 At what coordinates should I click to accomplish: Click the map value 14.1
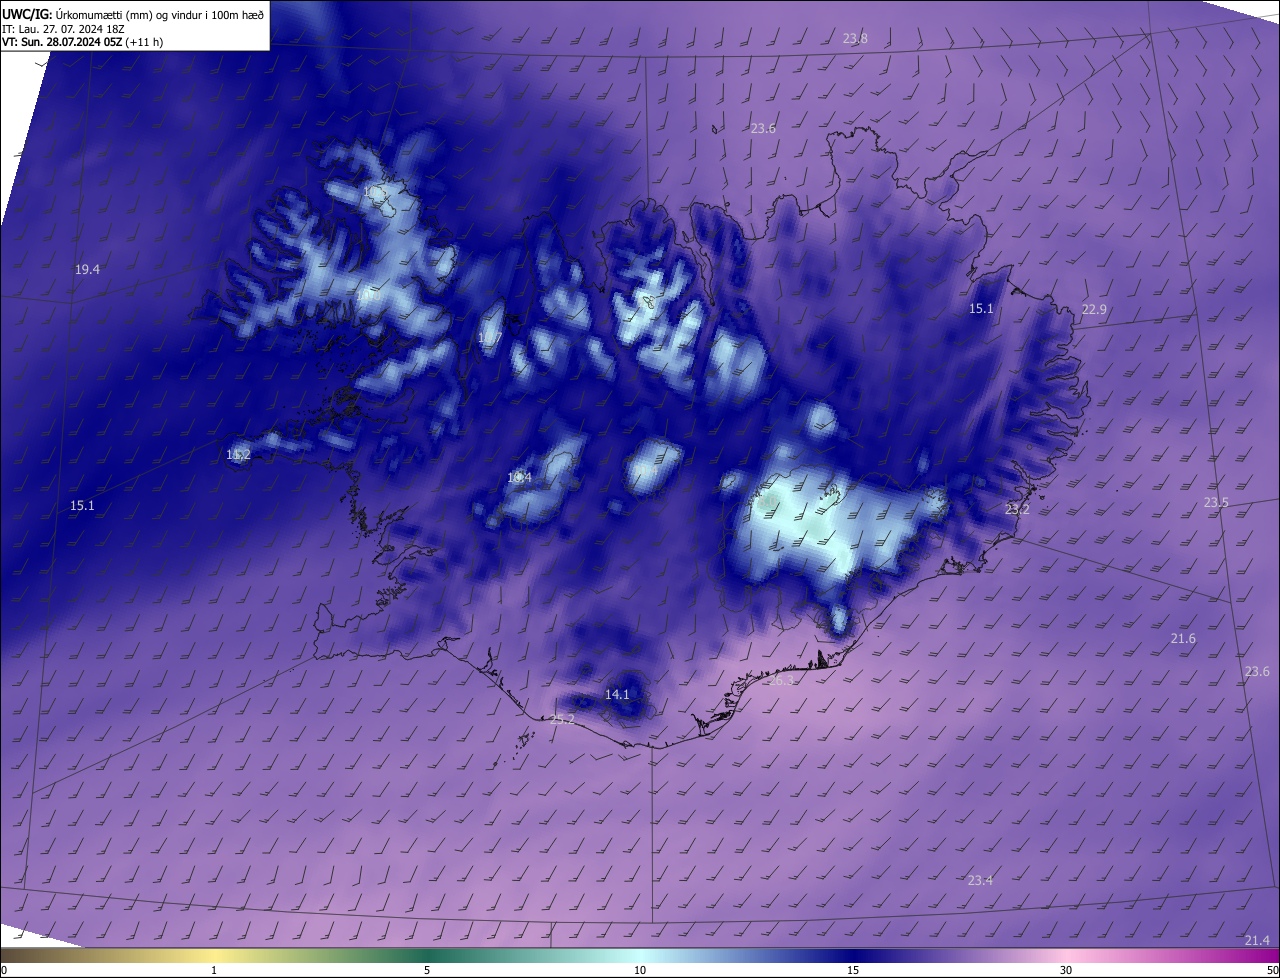pos(617,695)
